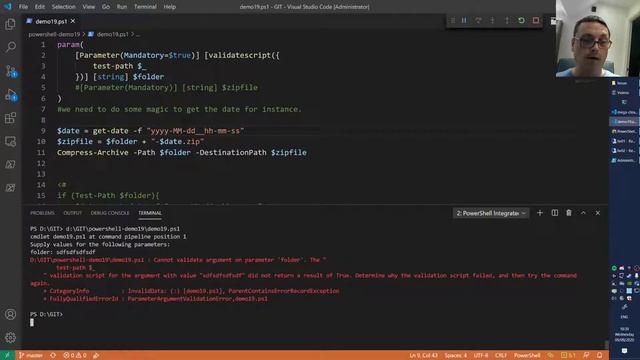This screenshot has height=360, width=640.
Task: Open the Help menu
Action: coord(170,7)
